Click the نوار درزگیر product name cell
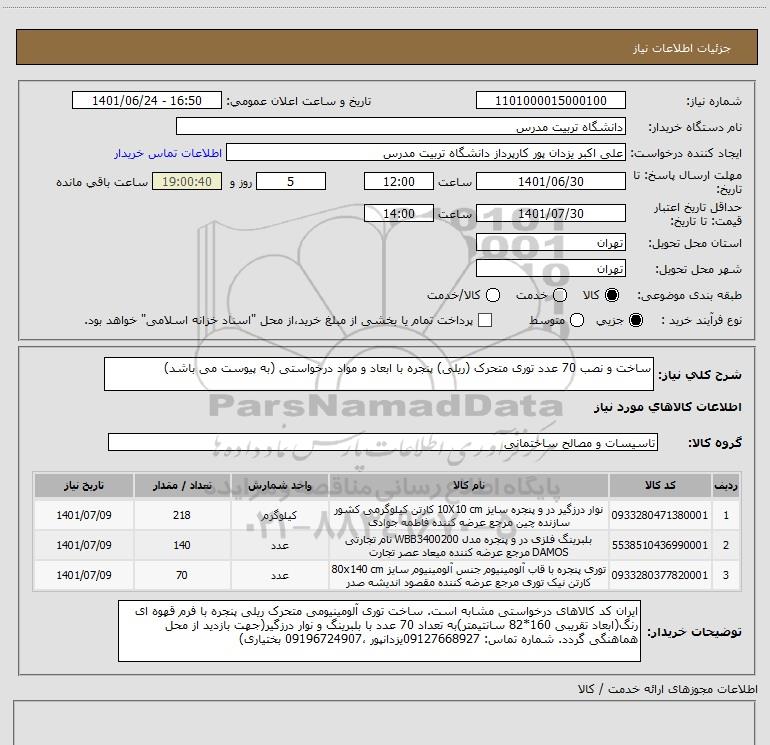Viewport: 770px width, 745px height. coord(468,516)
